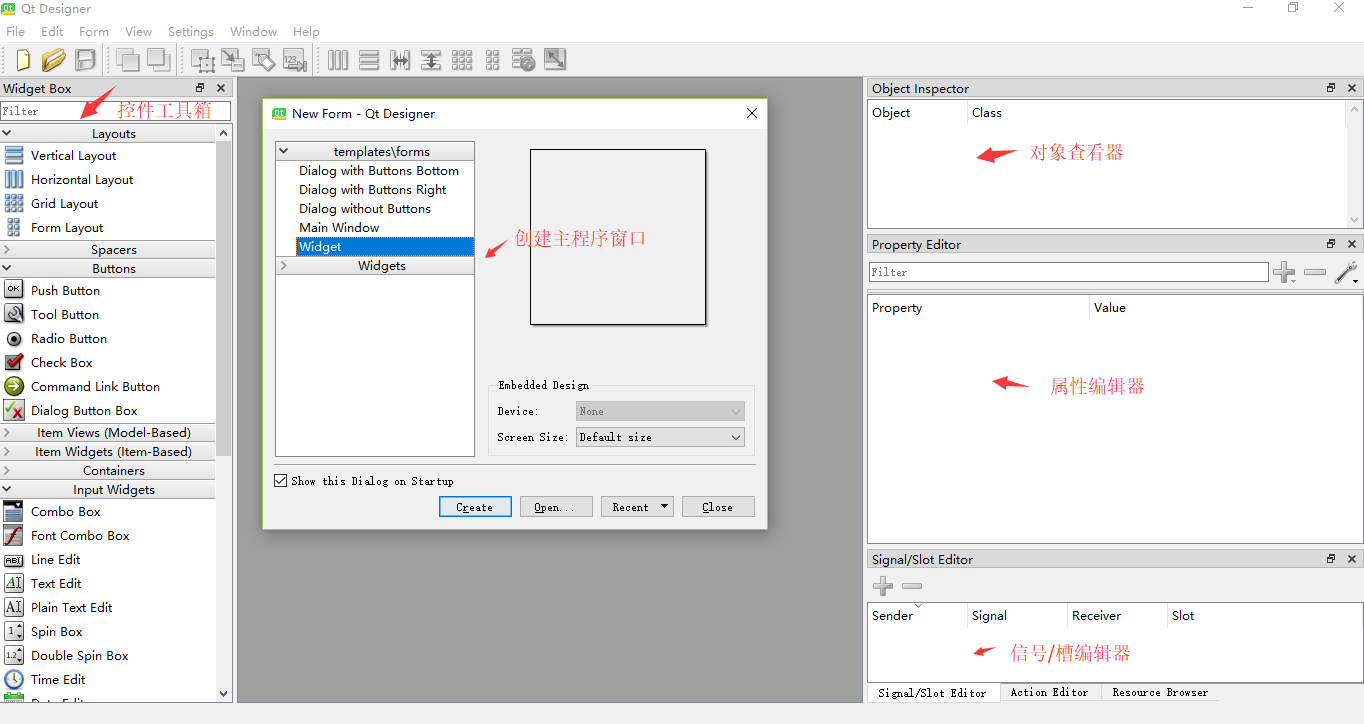Image resolution: width=1364 pixels, height=724 pixels.
Task: Expand Item Views (Model-Based) category
Action: point(7,433)
